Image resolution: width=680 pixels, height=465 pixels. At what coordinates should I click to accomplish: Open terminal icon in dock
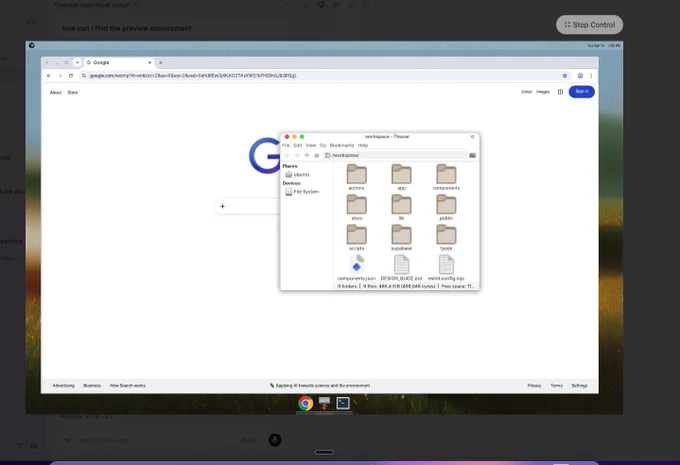coord(343,403)
